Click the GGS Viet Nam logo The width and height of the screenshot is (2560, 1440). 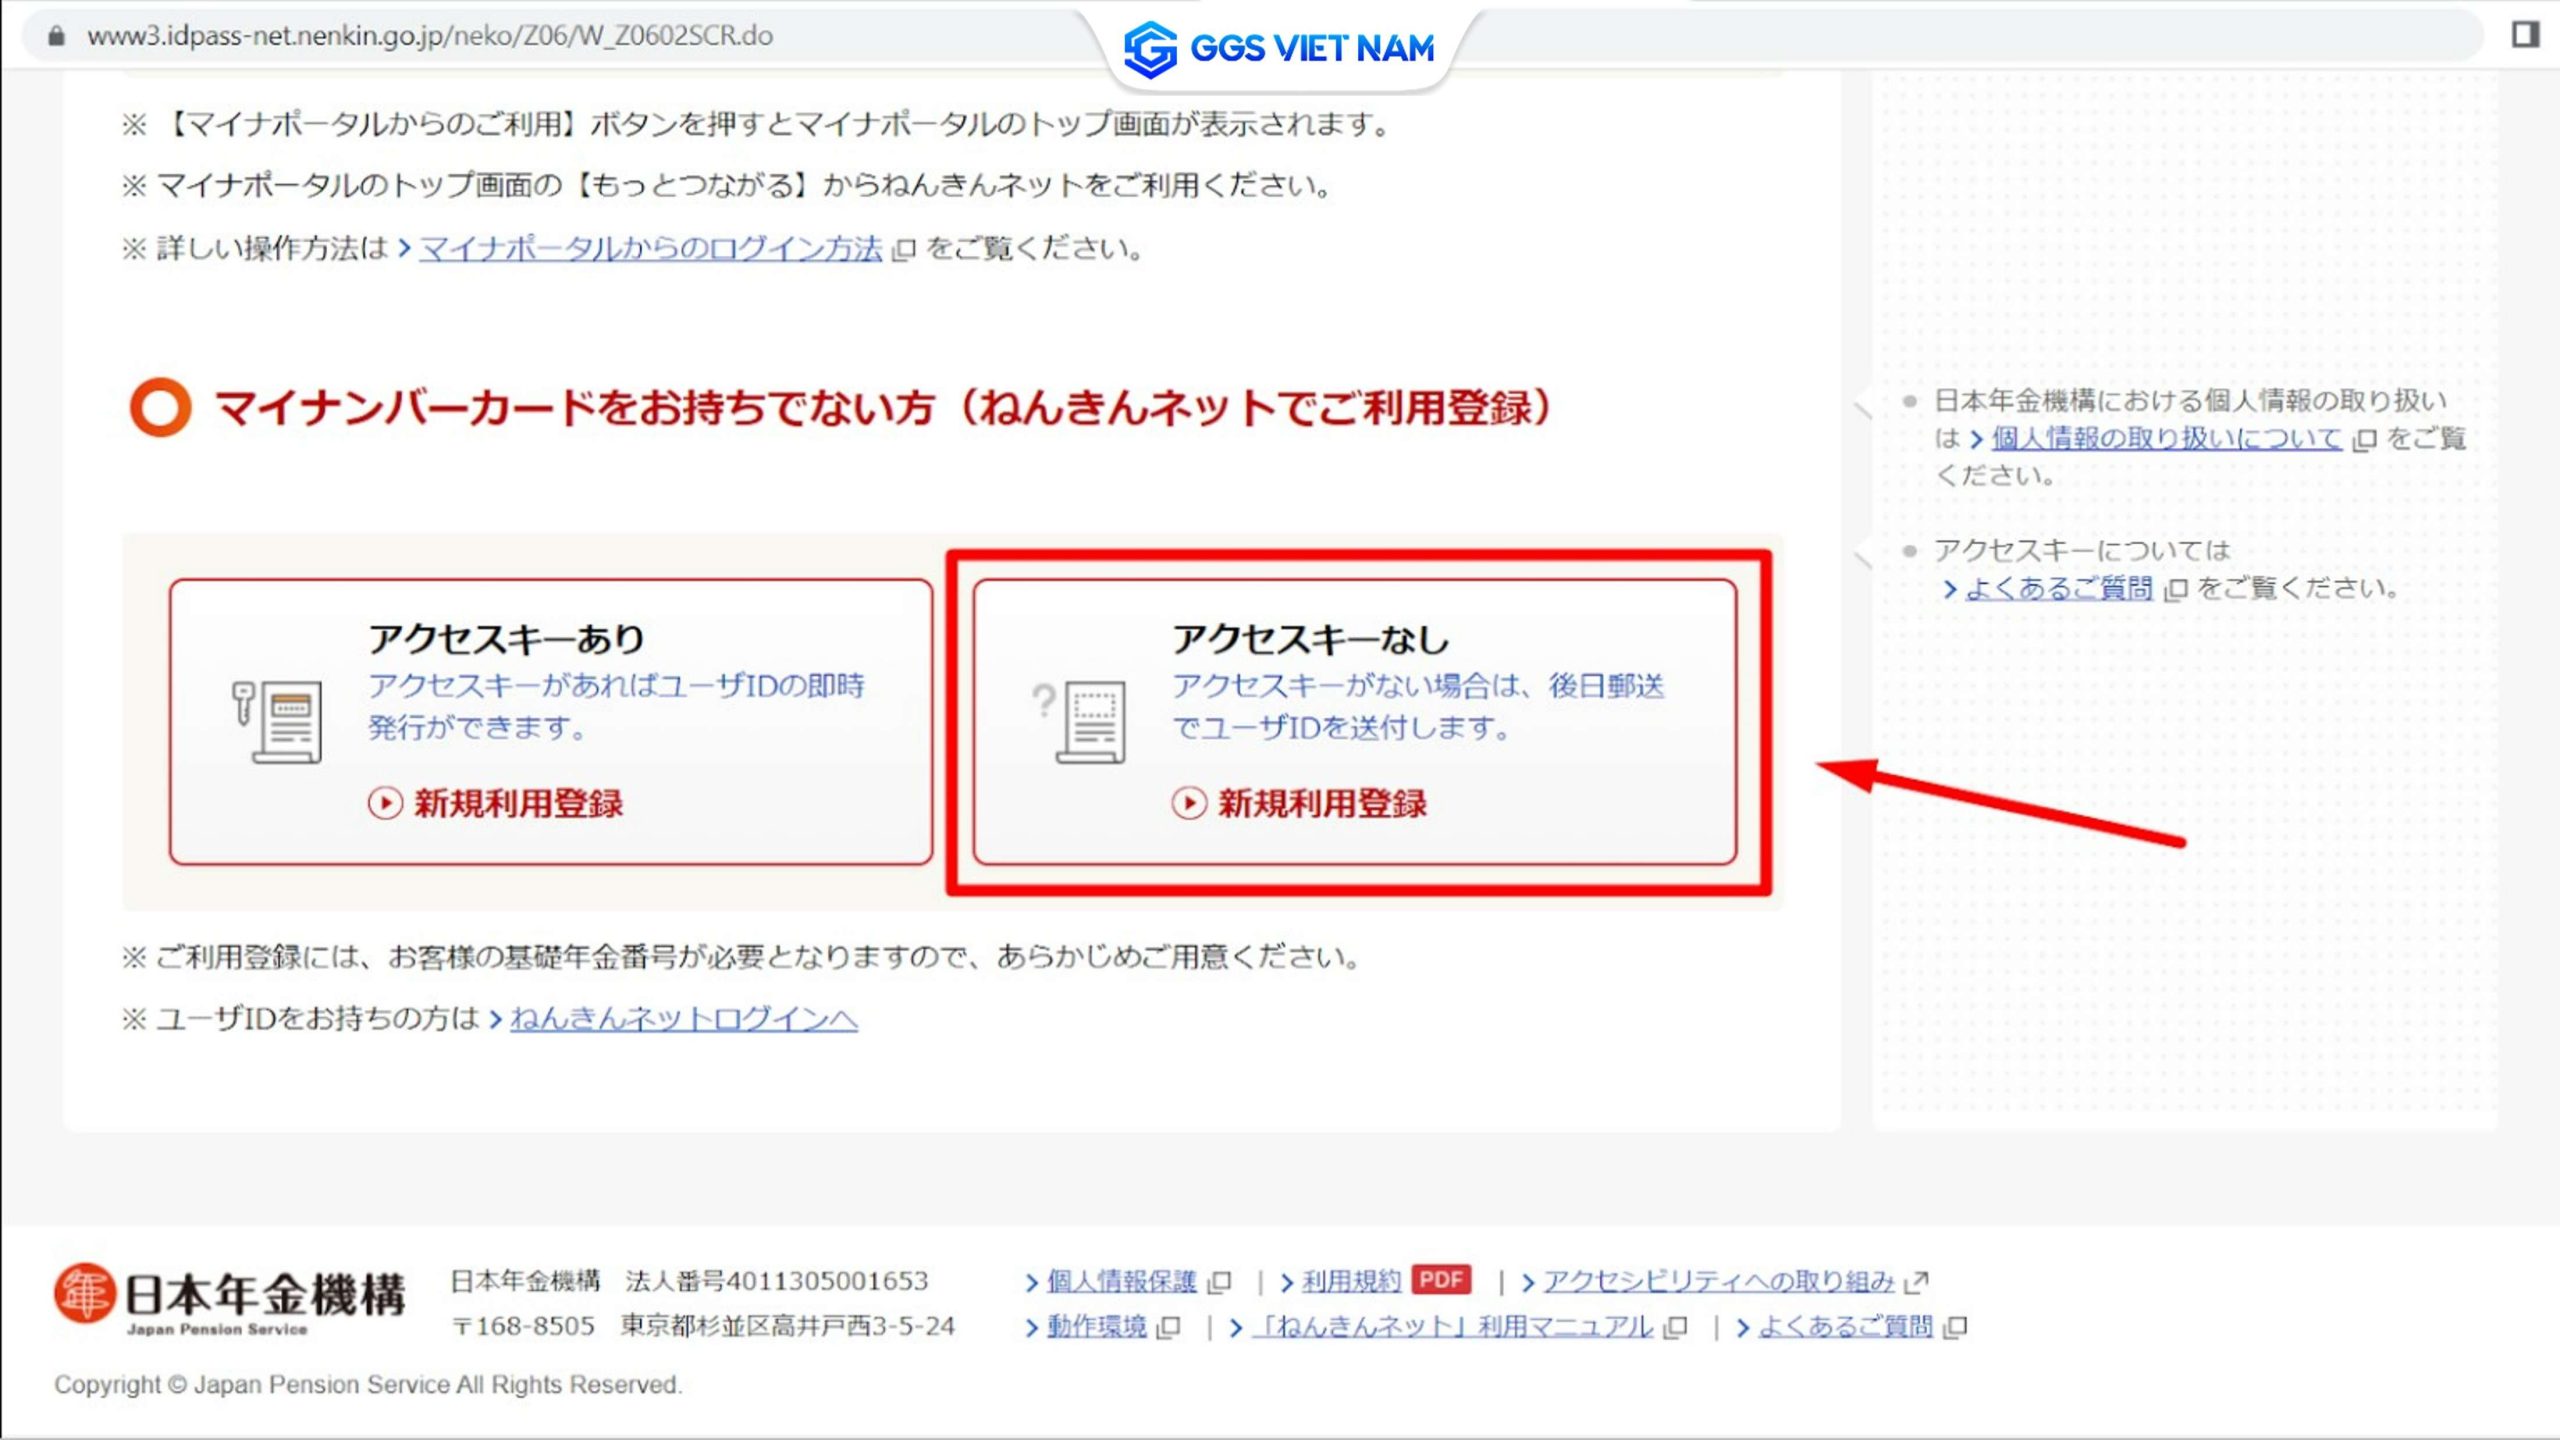click(x=1279, y=48)
